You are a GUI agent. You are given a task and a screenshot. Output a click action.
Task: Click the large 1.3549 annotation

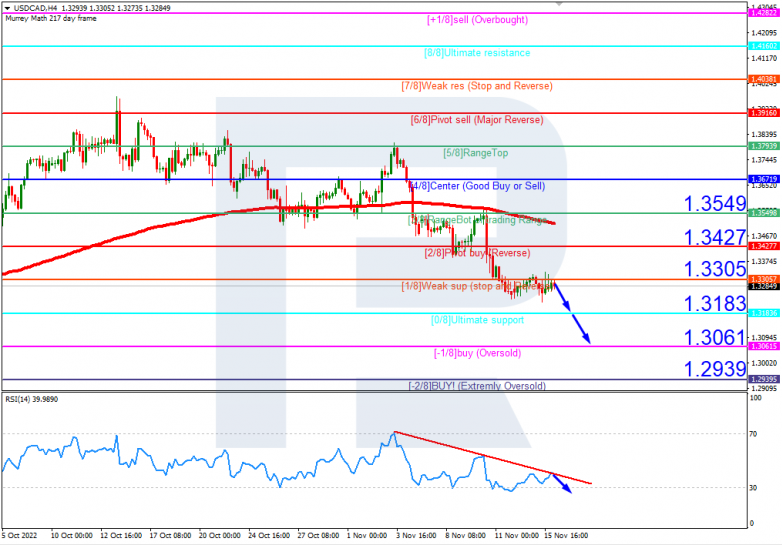click(715, 203)
